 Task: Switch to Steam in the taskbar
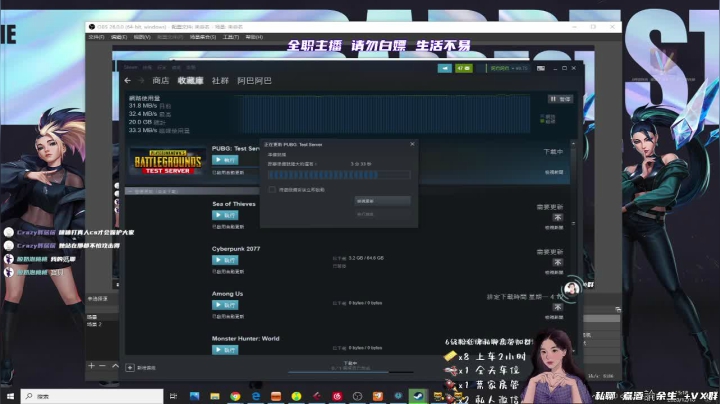pyautogui.click(x=418, y=396)
